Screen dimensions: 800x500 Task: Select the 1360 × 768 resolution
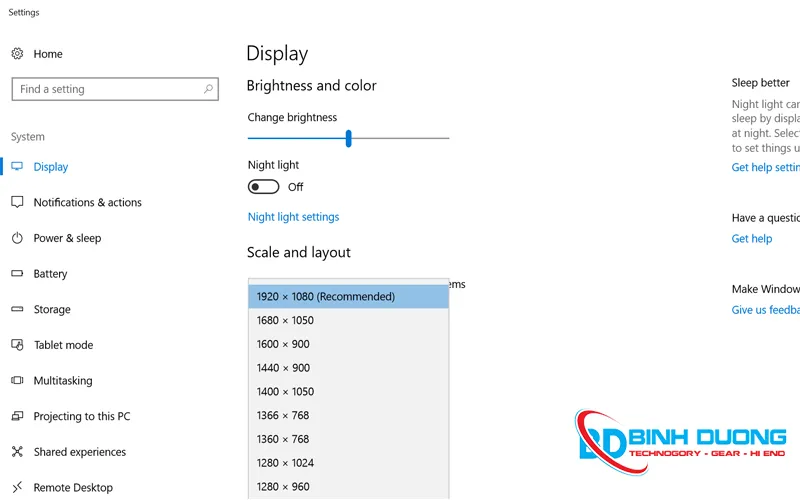coord(348,439)
